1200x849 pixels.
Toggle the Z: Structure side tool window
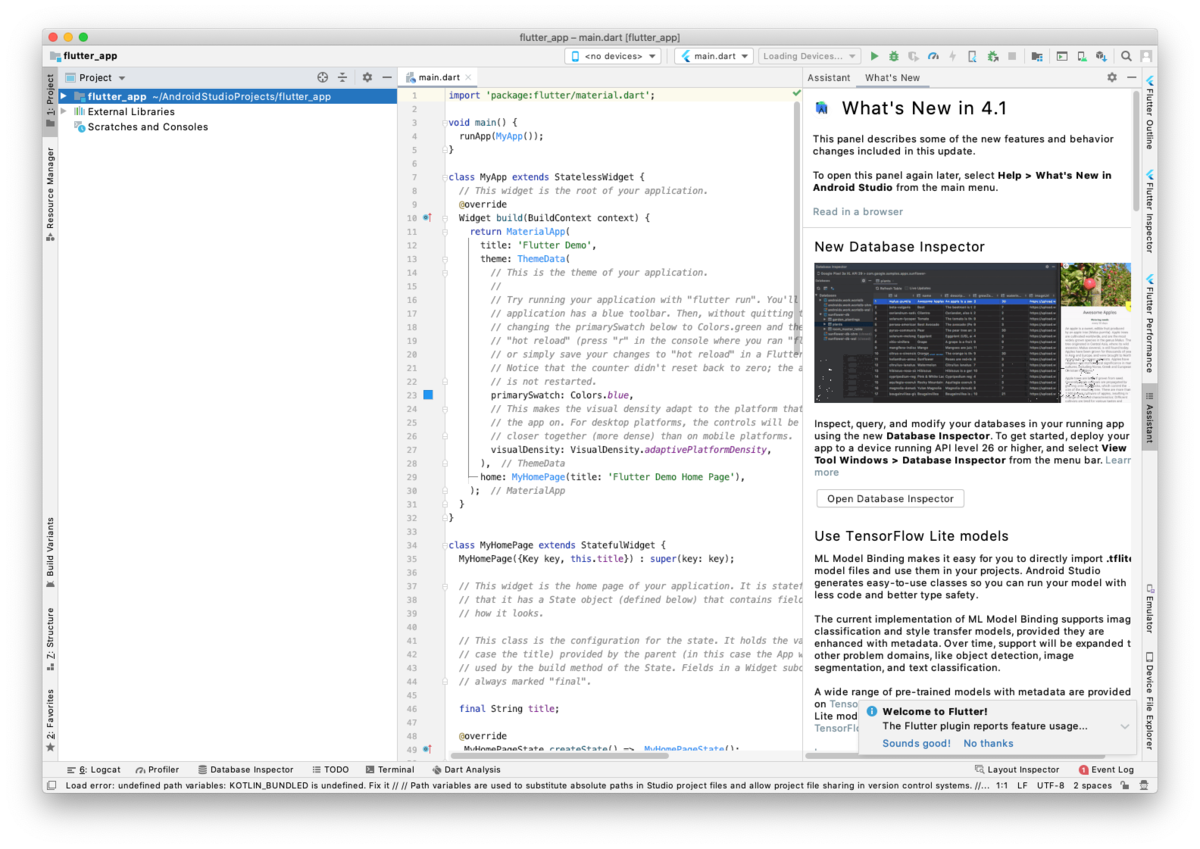[x=50, y=640]
